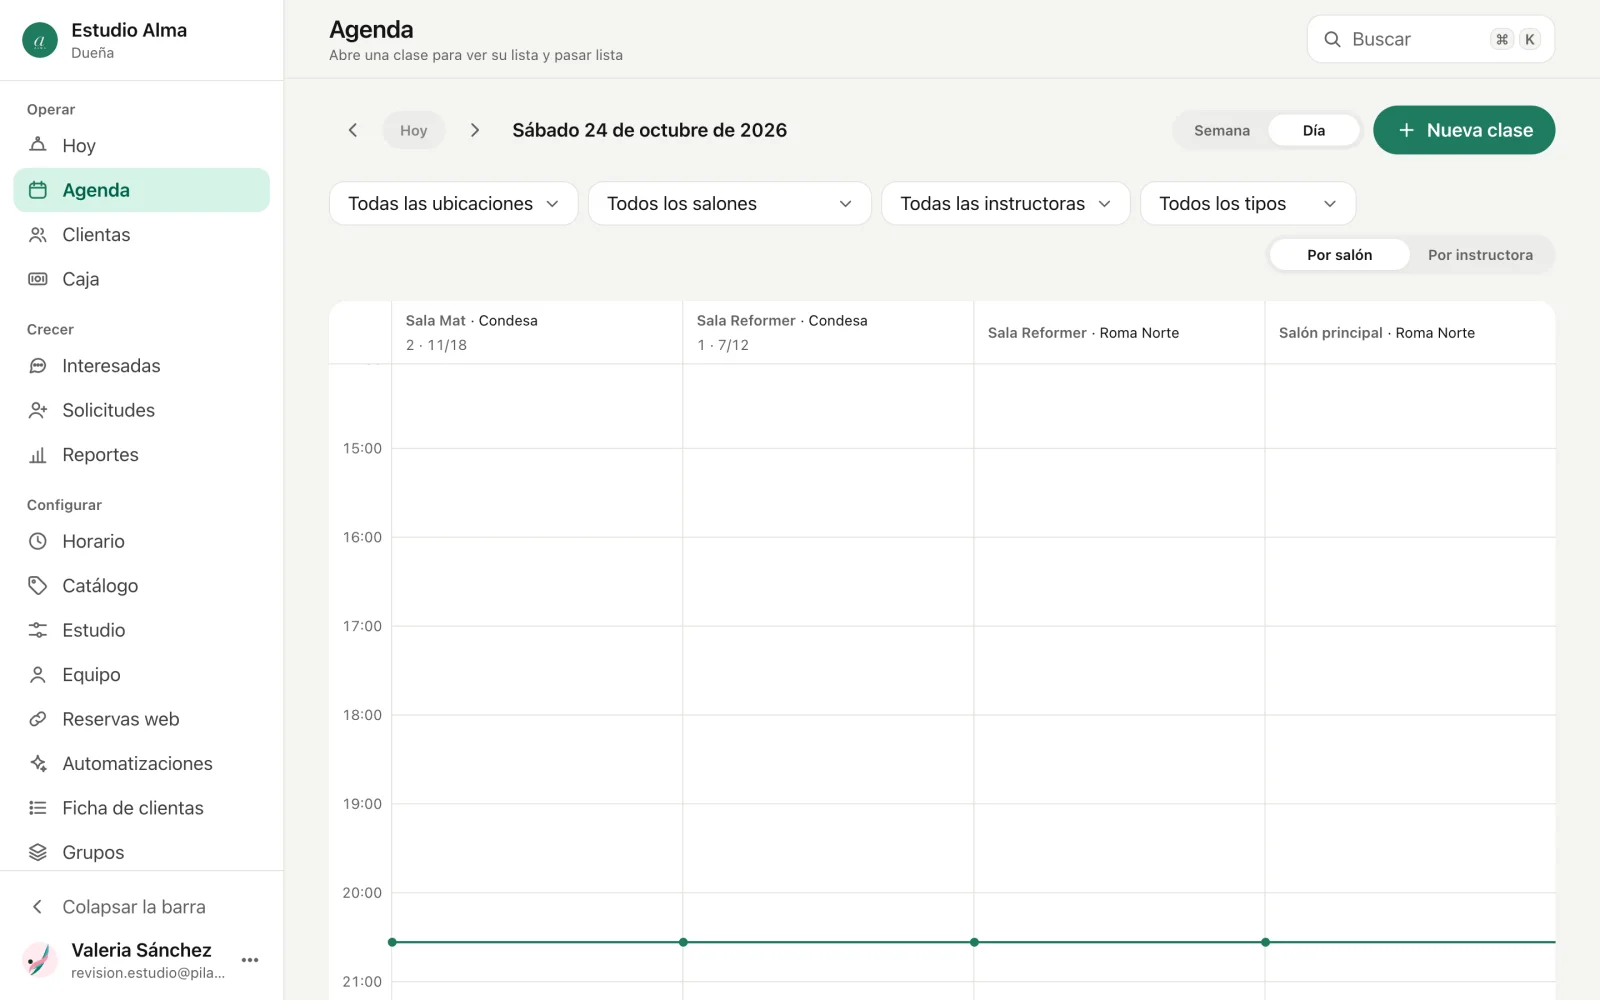The height and width of the screenshot is (1000, 1600).
Task: Open Reportes via its bar chart icon
Action: pos(38,455)
